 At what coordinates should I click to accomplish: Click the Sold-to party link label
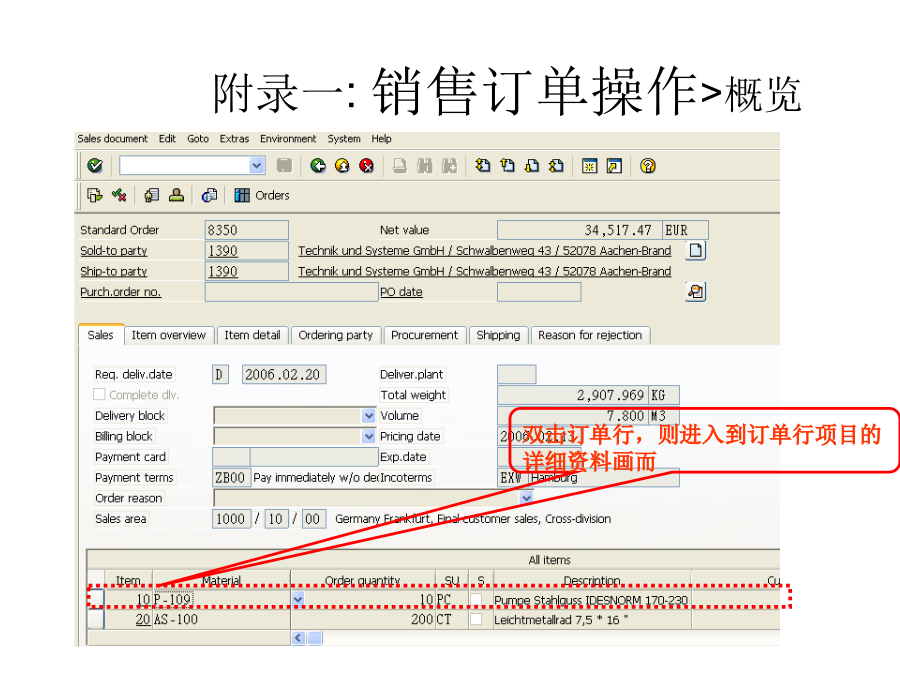click(x=114, y=251)
